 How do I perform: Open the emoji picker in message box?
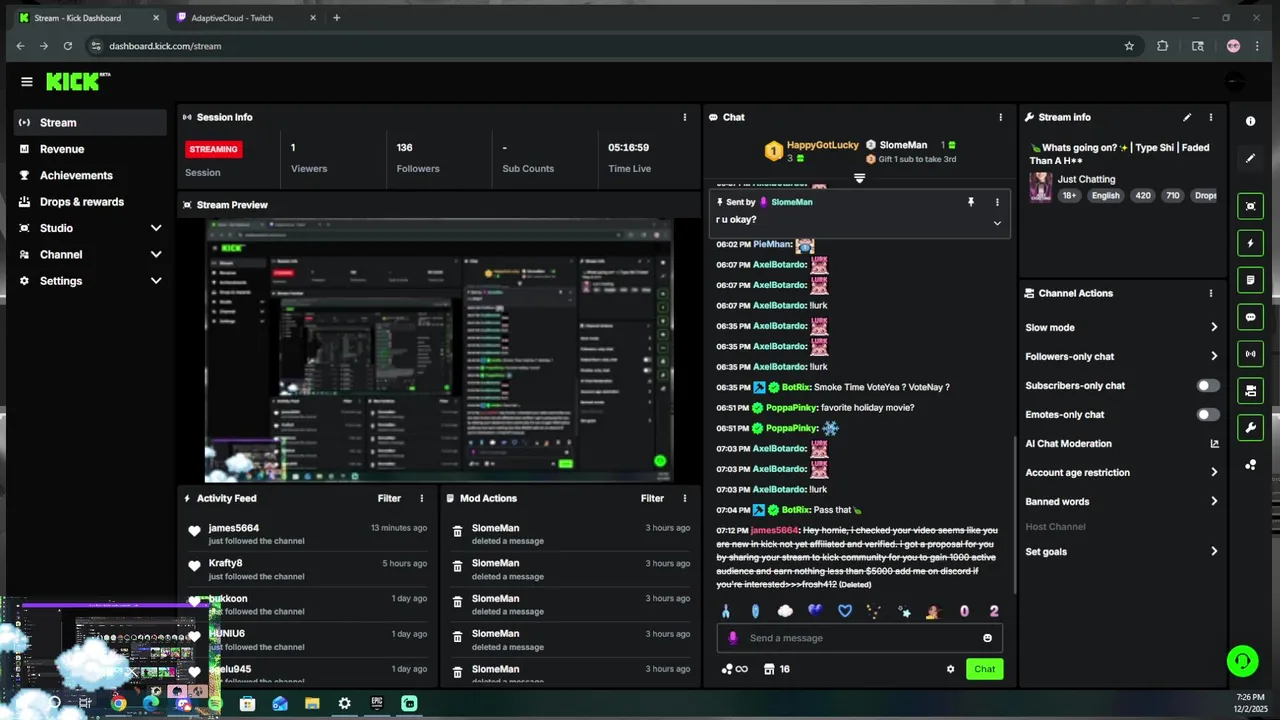coord(988,638)
